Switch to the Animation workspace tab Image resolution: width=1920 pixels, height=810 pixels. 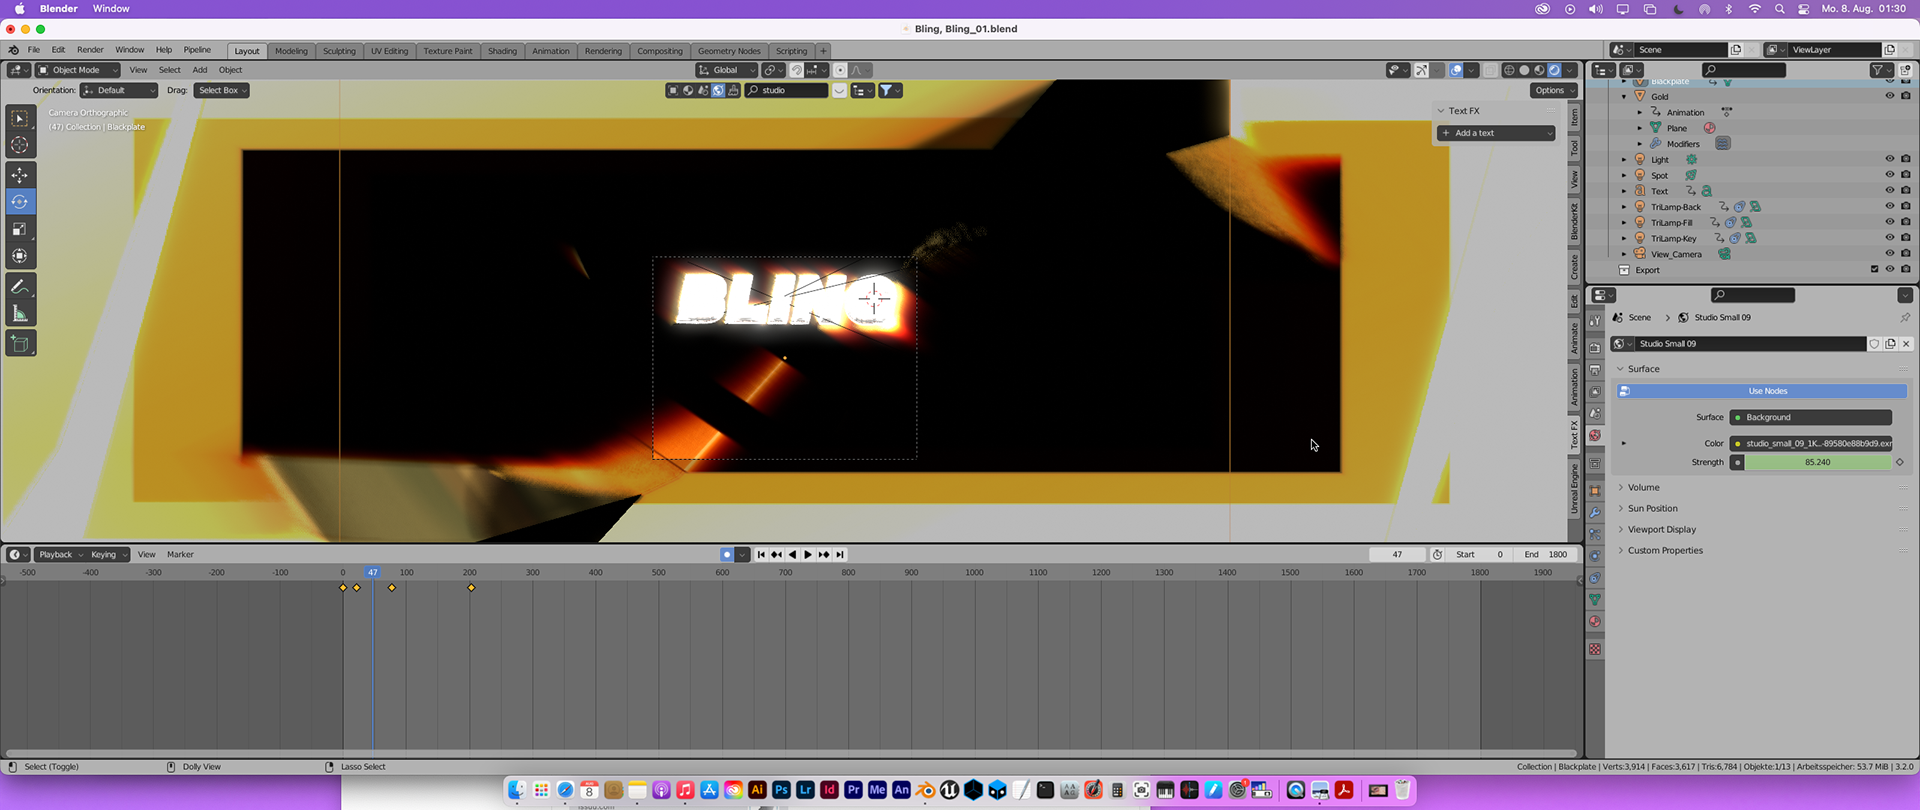(550, 51)
